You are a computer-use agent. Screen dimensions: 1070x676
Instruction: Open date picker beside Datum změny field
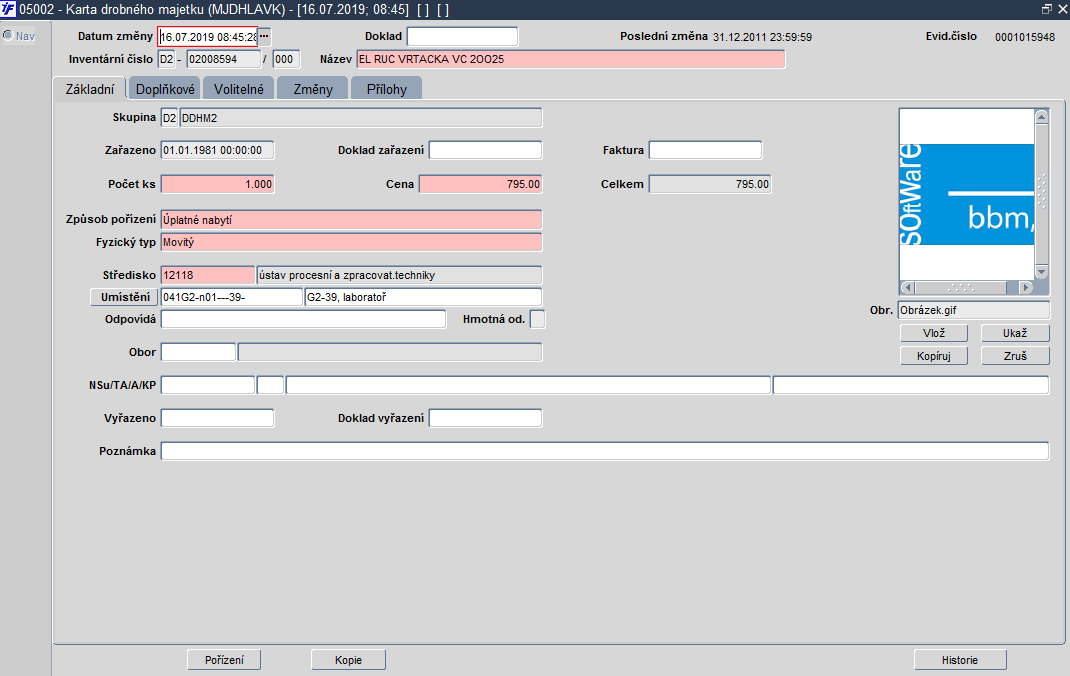coord(264,37)
